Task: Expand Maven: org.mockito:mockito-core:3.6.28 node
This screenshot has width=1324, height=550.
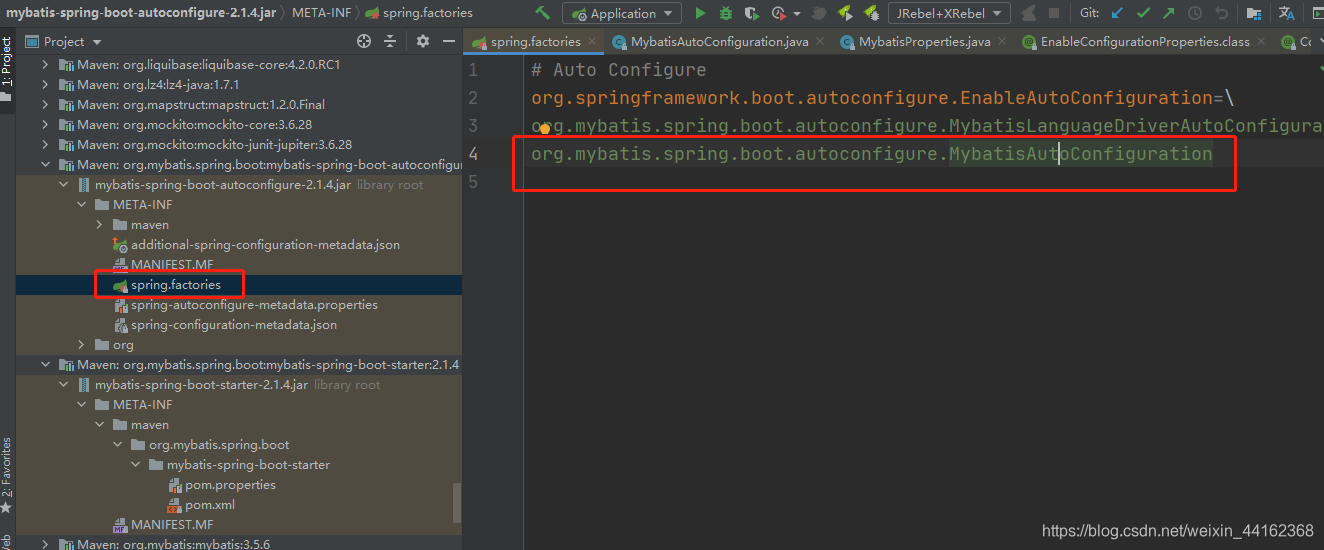Action: pyautogui.click(x=45, y=124)
